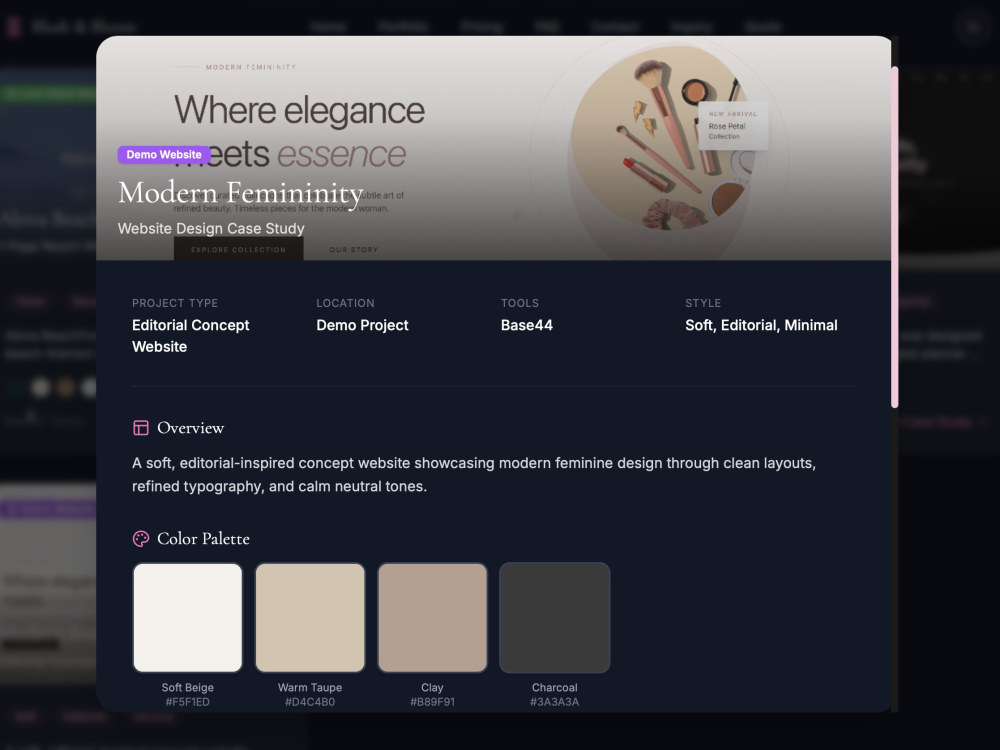Click the Where elegance headline in preview
Screen dimensions: 1000x750
click(299, 110)
